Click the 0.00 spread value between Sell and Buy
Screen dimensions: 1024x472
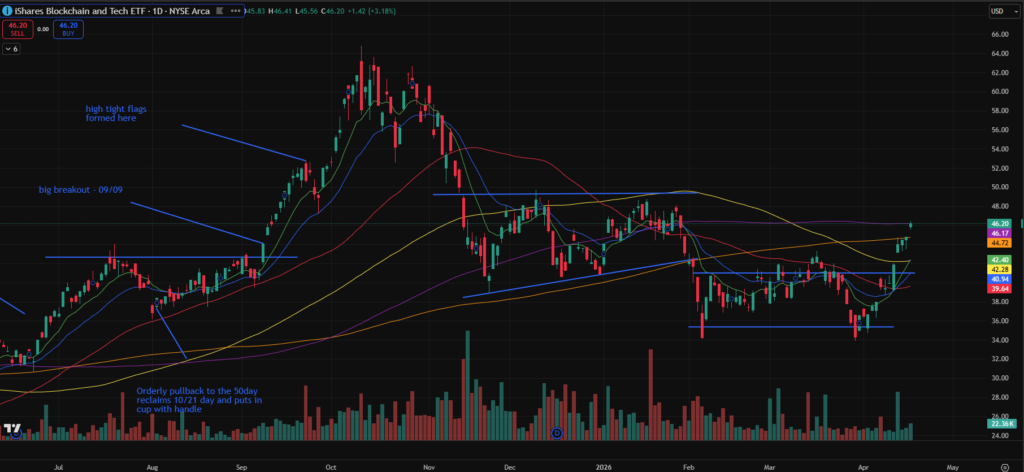(43, 29)
